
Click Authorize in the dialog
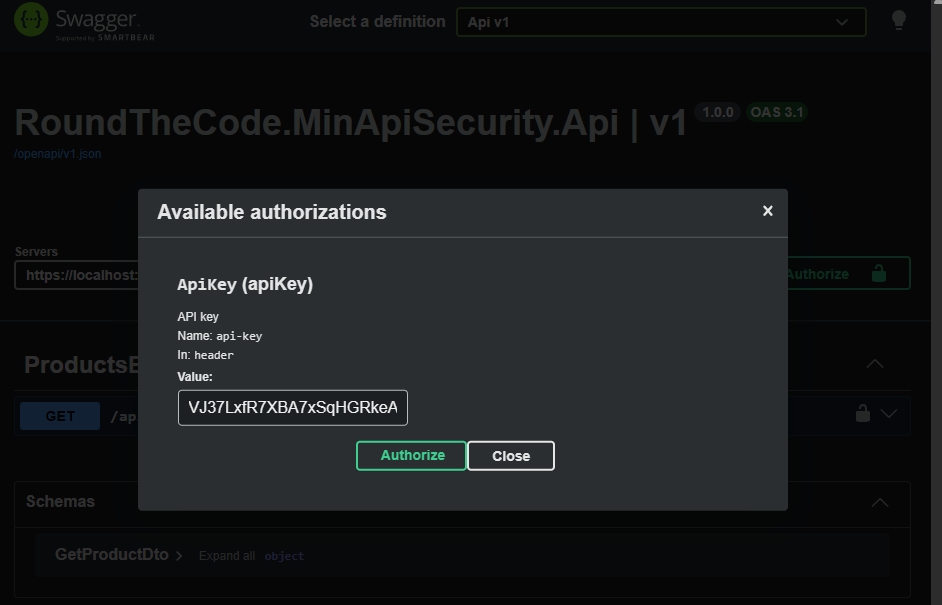pos(411,455)
